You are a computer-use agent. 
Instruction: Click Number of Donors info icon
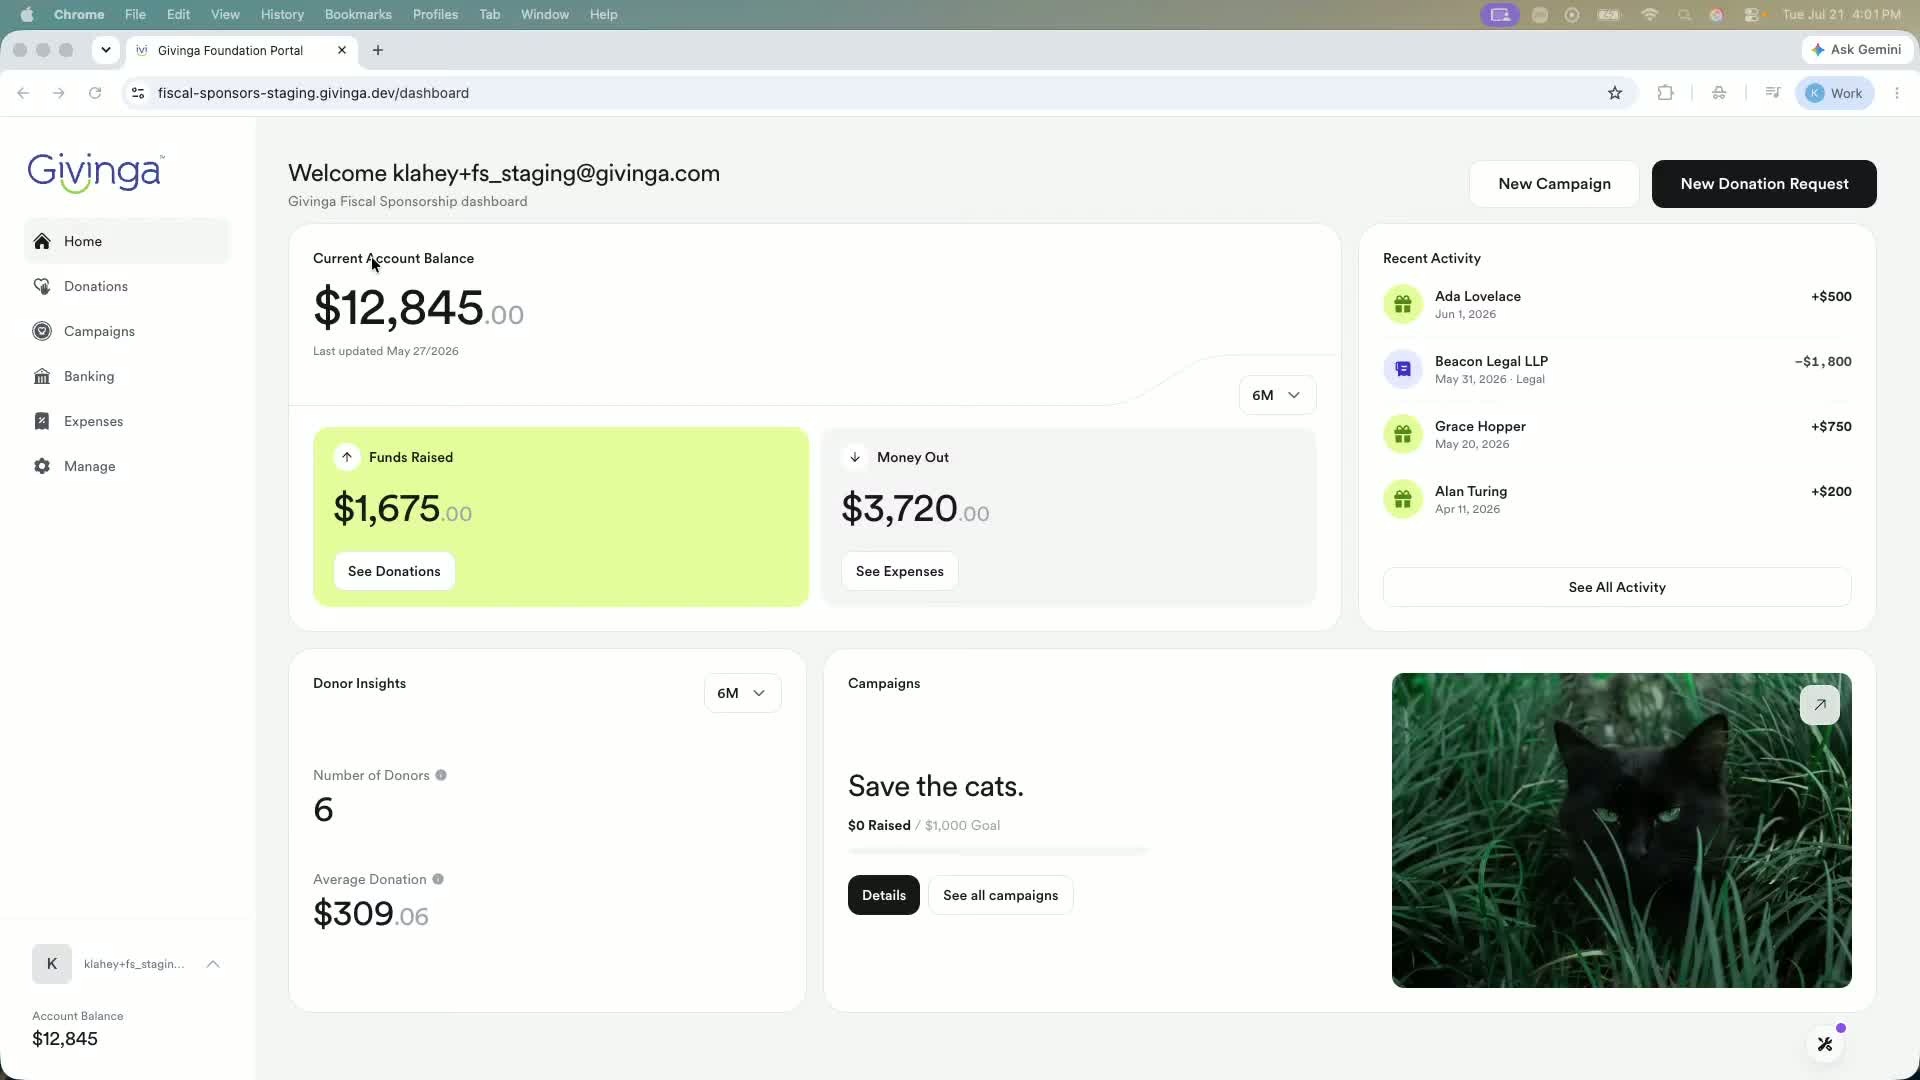pos(441,775)
